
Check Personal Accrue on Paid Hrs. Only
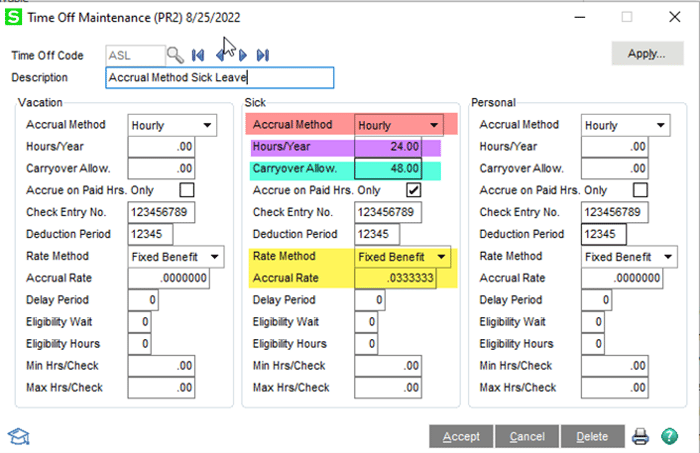point(640,190)
